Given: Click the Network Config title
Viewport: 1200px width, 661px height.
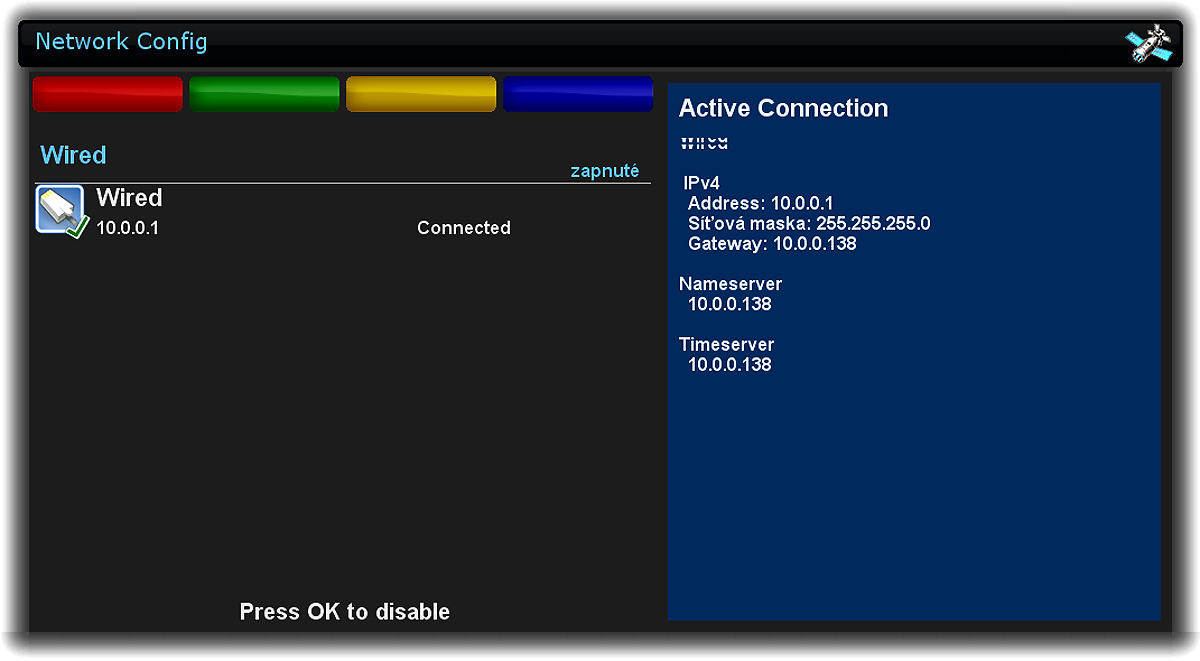Looking at the screenshot, I should (x=121, y=42).
